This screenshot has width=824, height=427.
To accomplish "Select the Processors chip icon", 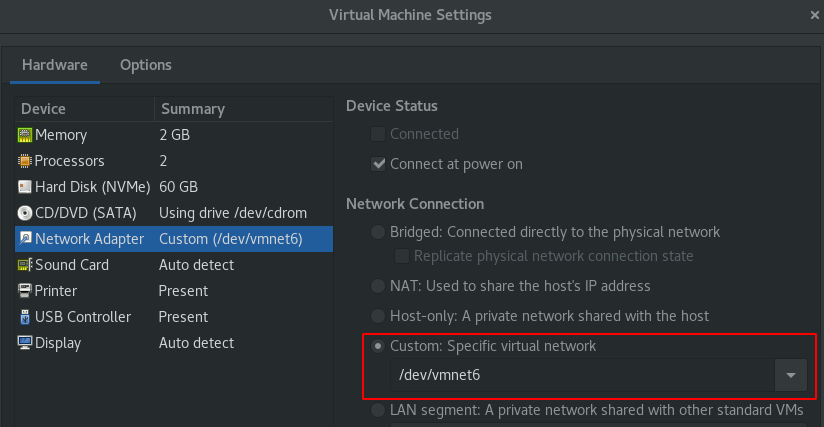I will point(25,161).
